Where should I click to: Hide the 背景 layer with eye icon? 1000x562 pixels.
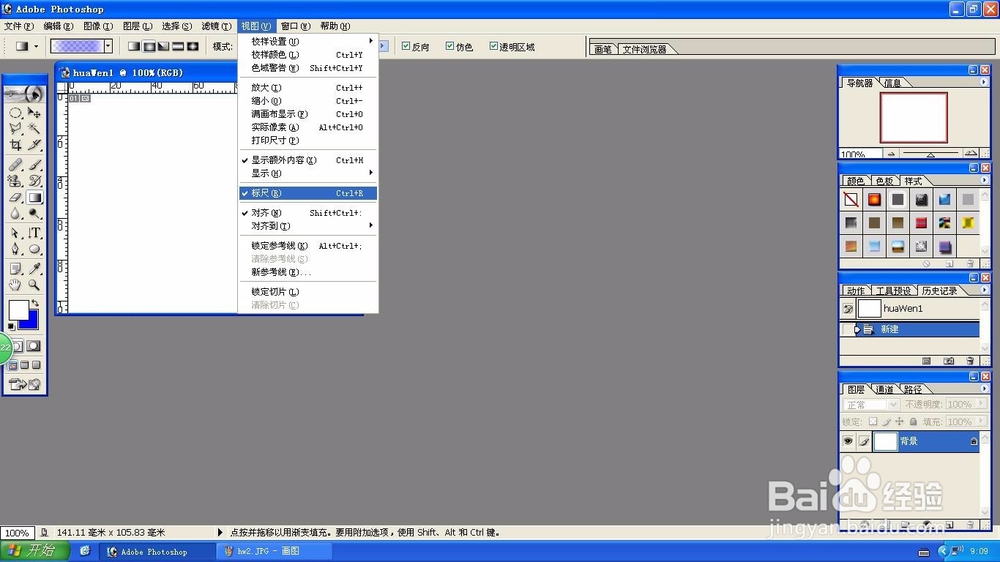coord(848,441)
